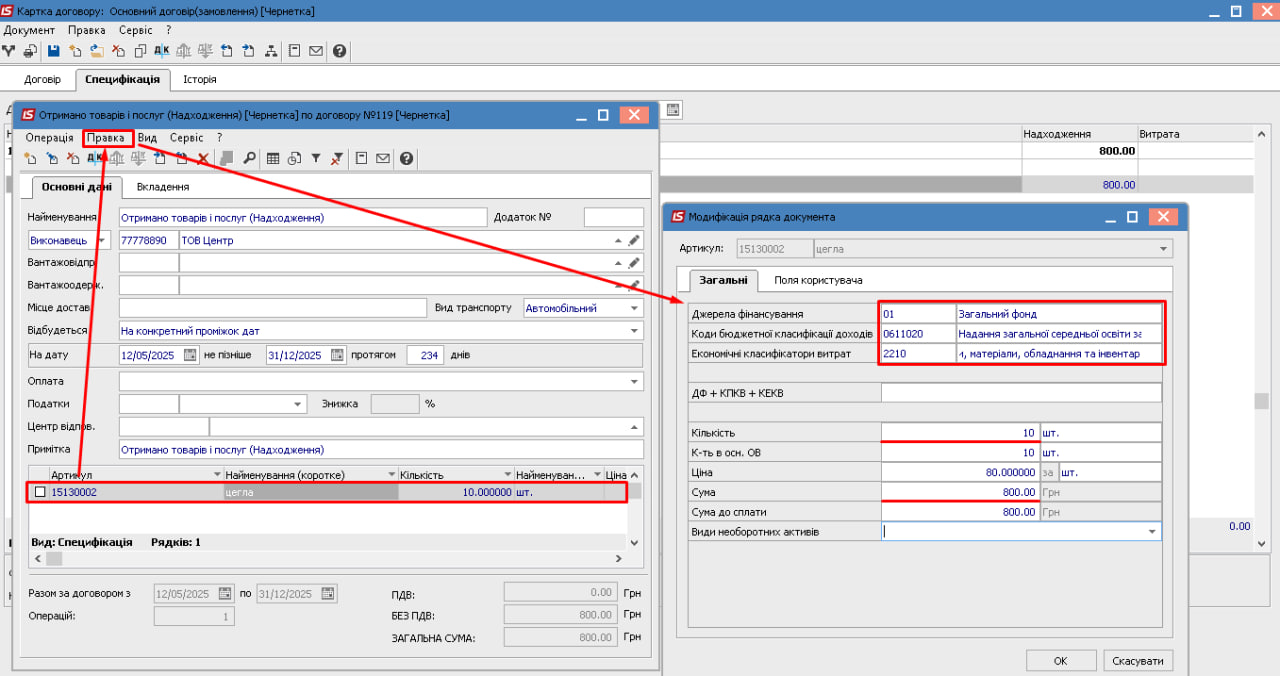Click the red X delete icon in the receipt window toolbar
Screen dimensions: 1280x676
point(203,158)
